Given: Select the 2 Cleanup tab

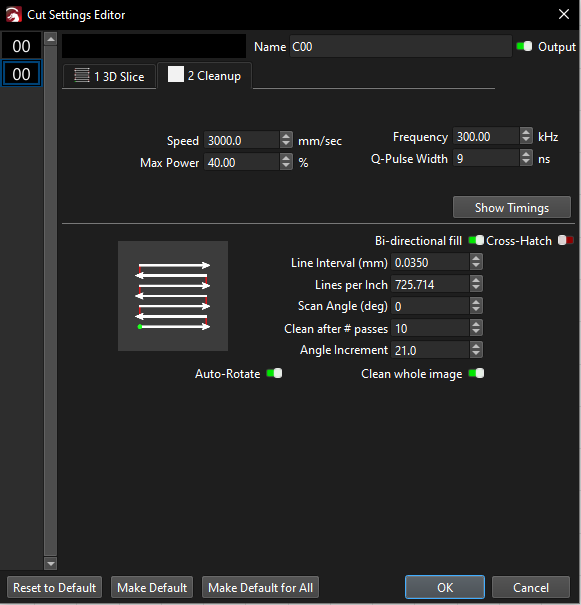Looking at the screenshot, I should tap(204, 75).
